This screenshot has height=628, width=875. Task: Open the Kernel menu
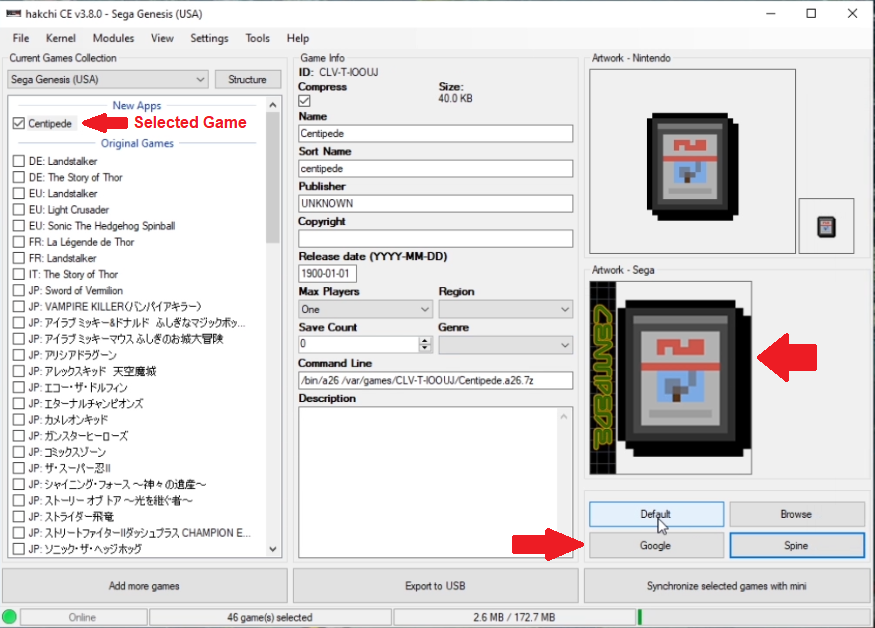click(x=61, y=38)
